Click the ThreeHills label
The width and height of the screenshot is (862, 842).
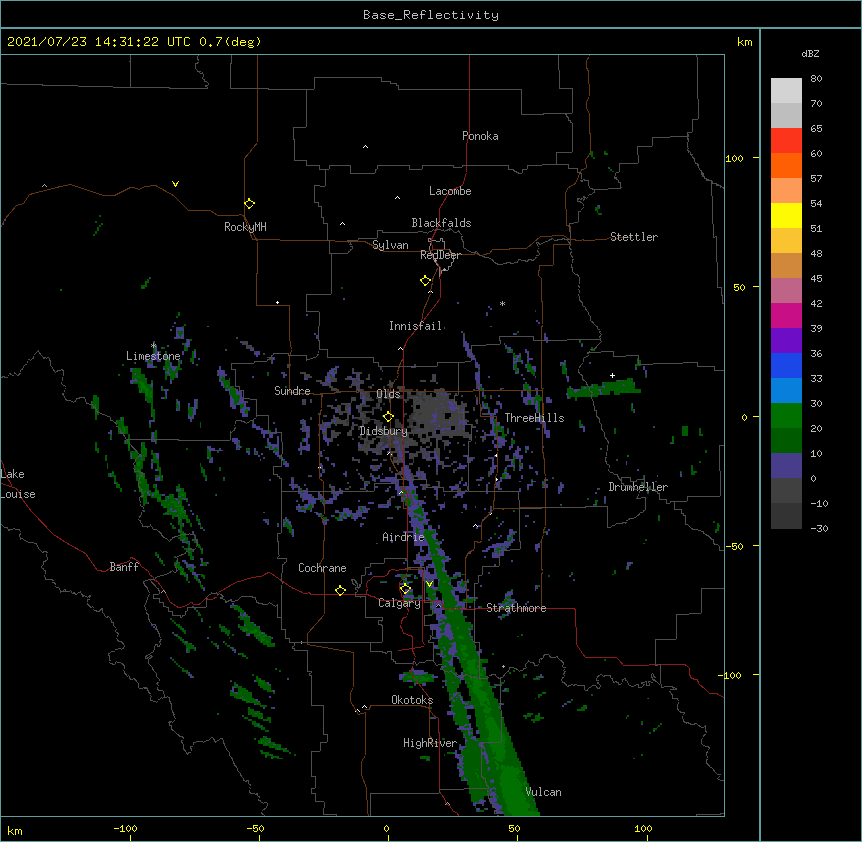click(x=534, y=418)
